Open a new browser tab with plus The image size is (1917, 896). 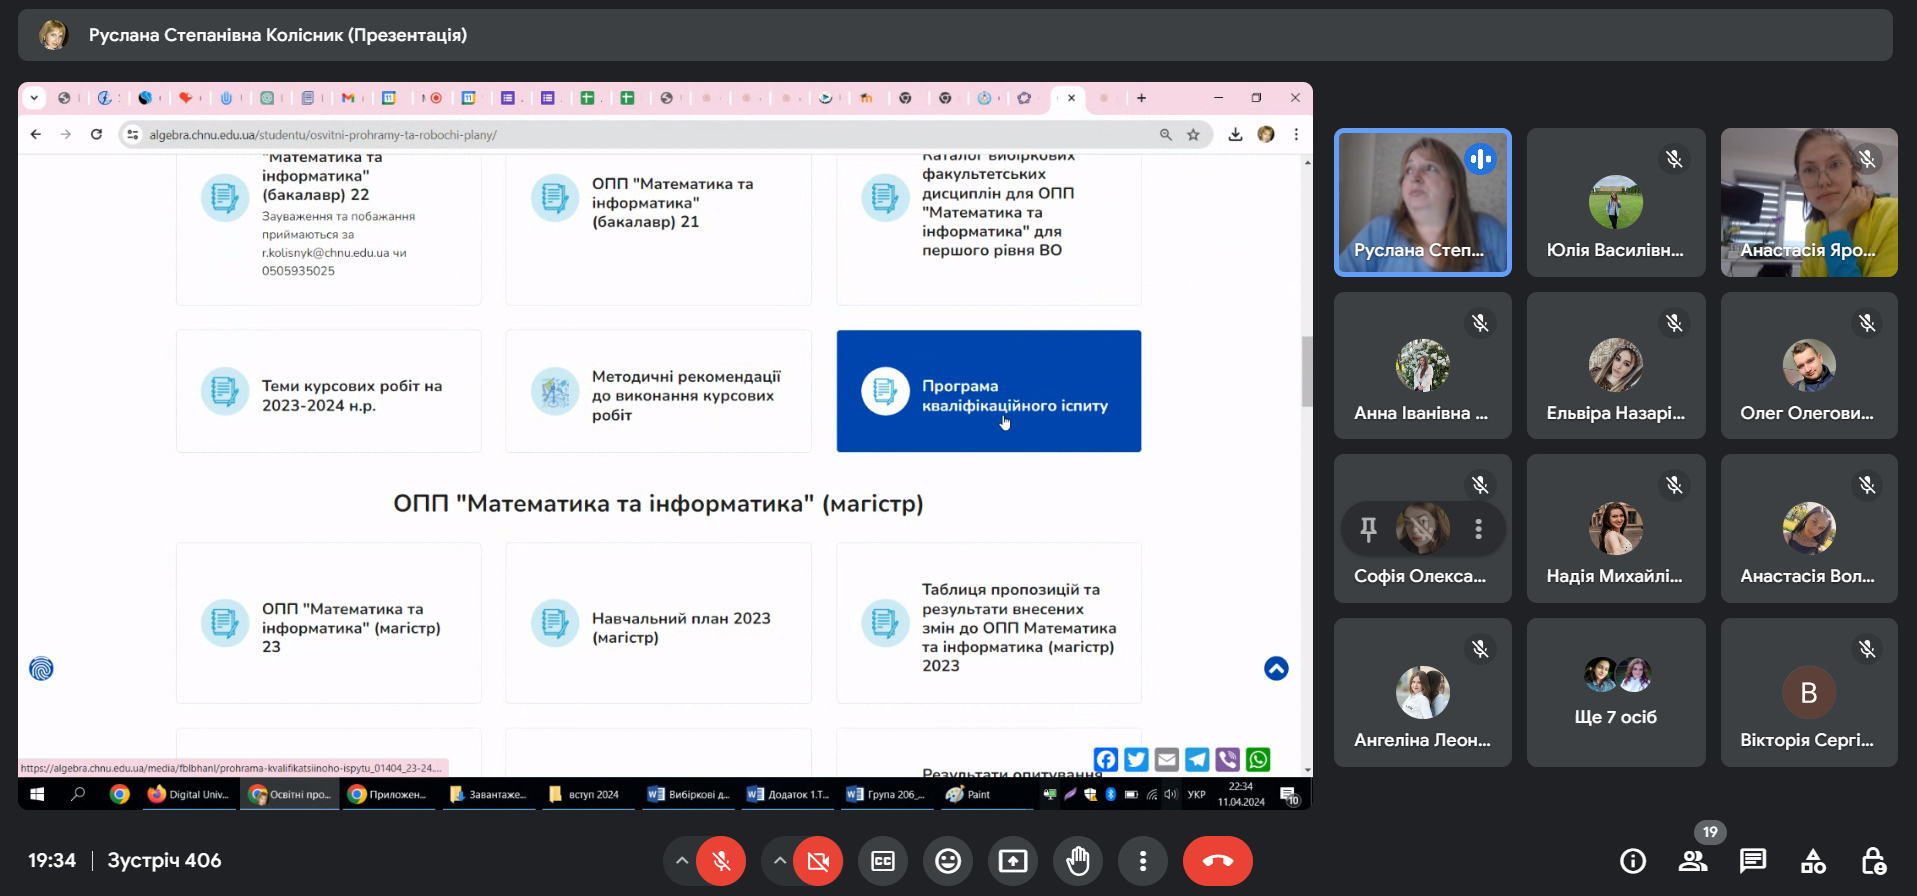(x=1141, y=98)
